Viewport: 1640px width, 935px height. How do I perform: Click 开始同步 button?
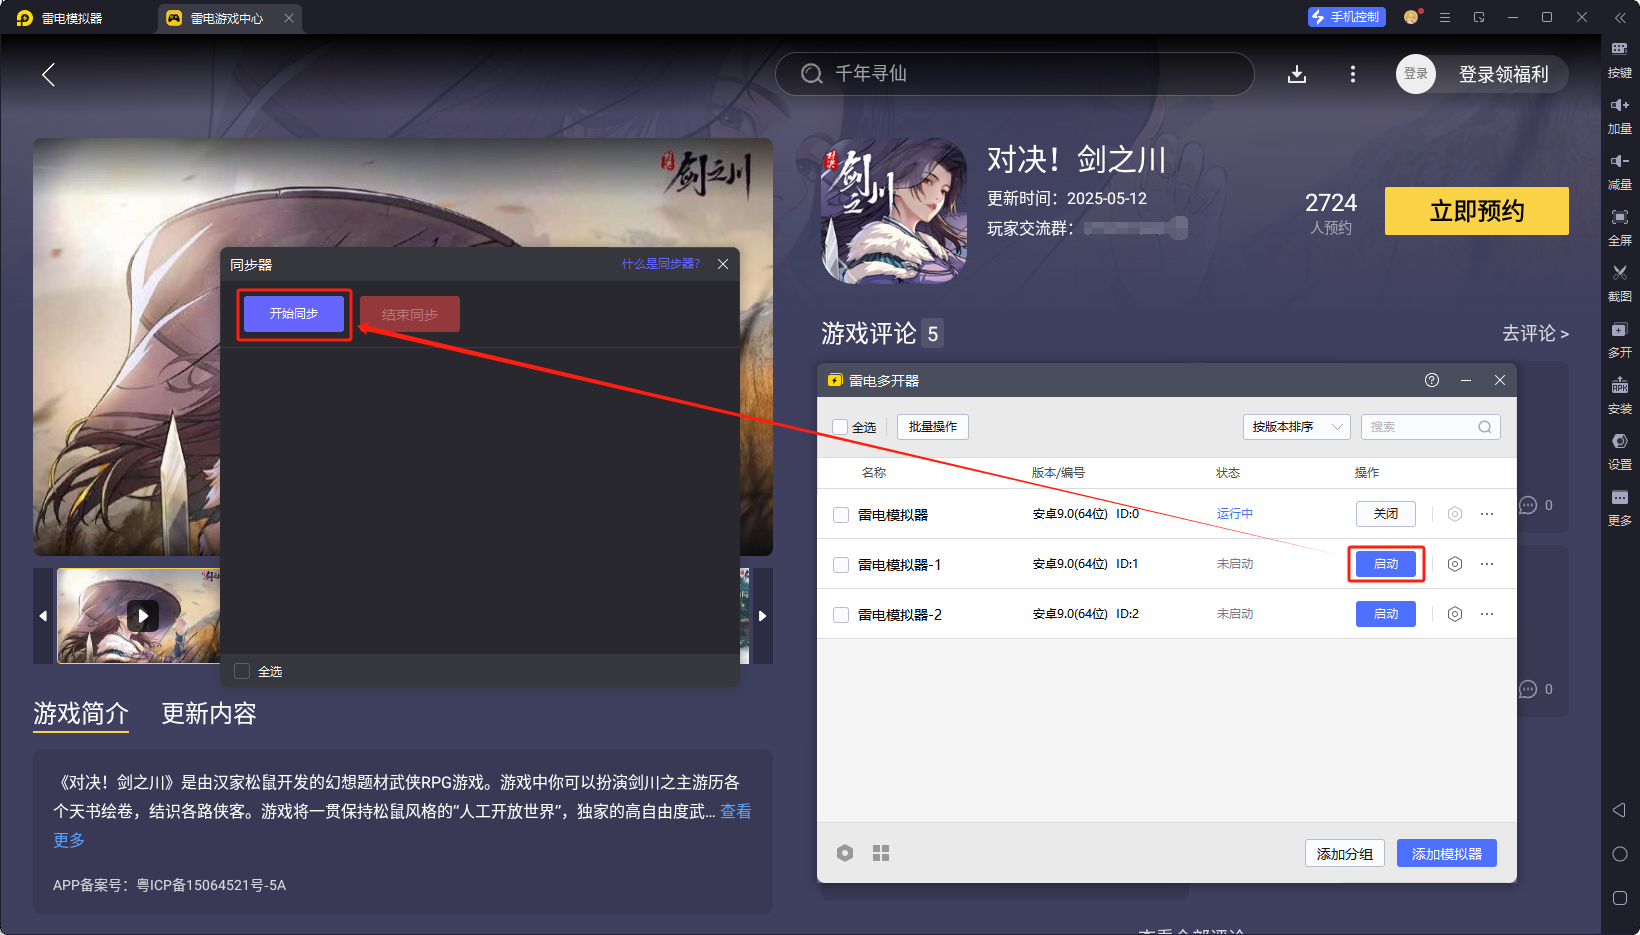pos(294,314)
